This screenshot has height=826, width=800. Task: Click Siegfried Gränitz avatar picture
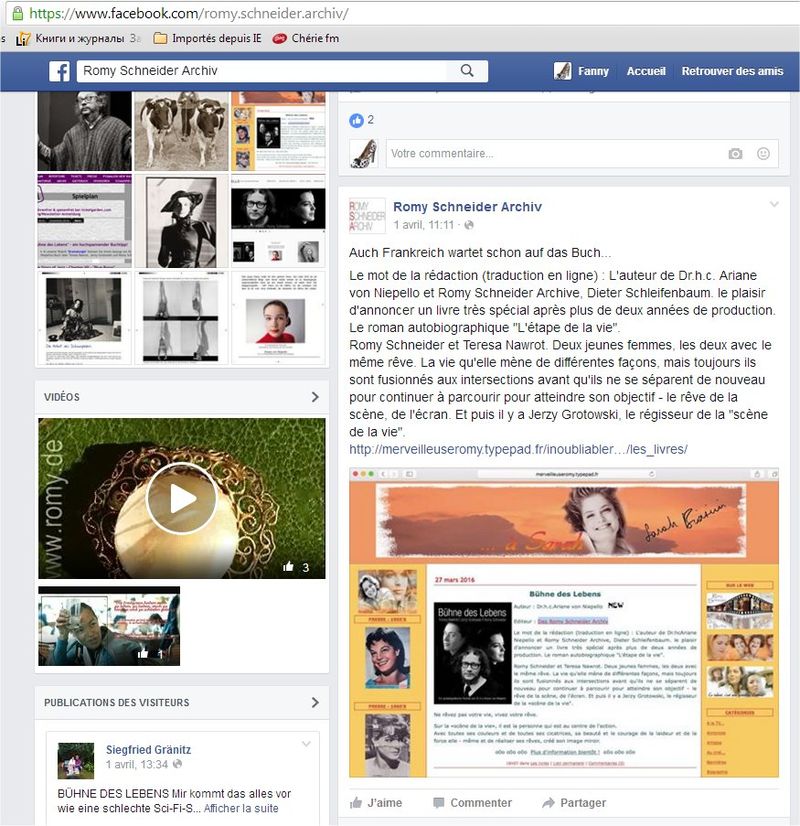click(x=76, y=761)
